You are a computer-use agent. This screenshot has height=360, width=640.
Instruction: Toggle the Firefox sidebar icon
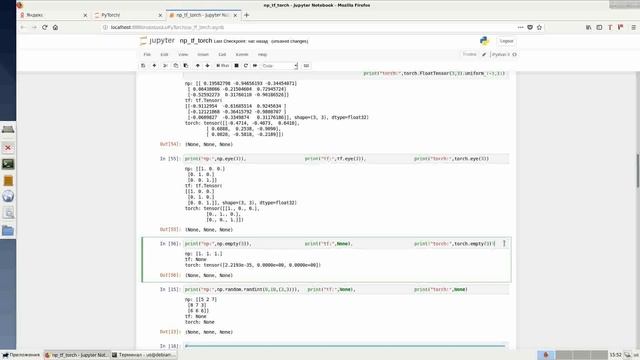pyautogui.click(x=599, y=27)
